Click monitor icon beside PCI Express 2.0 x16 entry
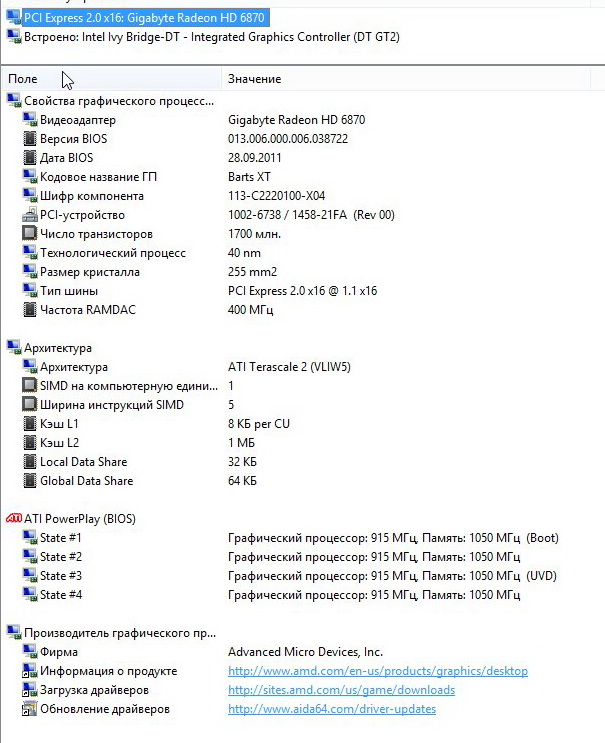Image resolution: width=605 pixels, height=743 pixels. 14,18
